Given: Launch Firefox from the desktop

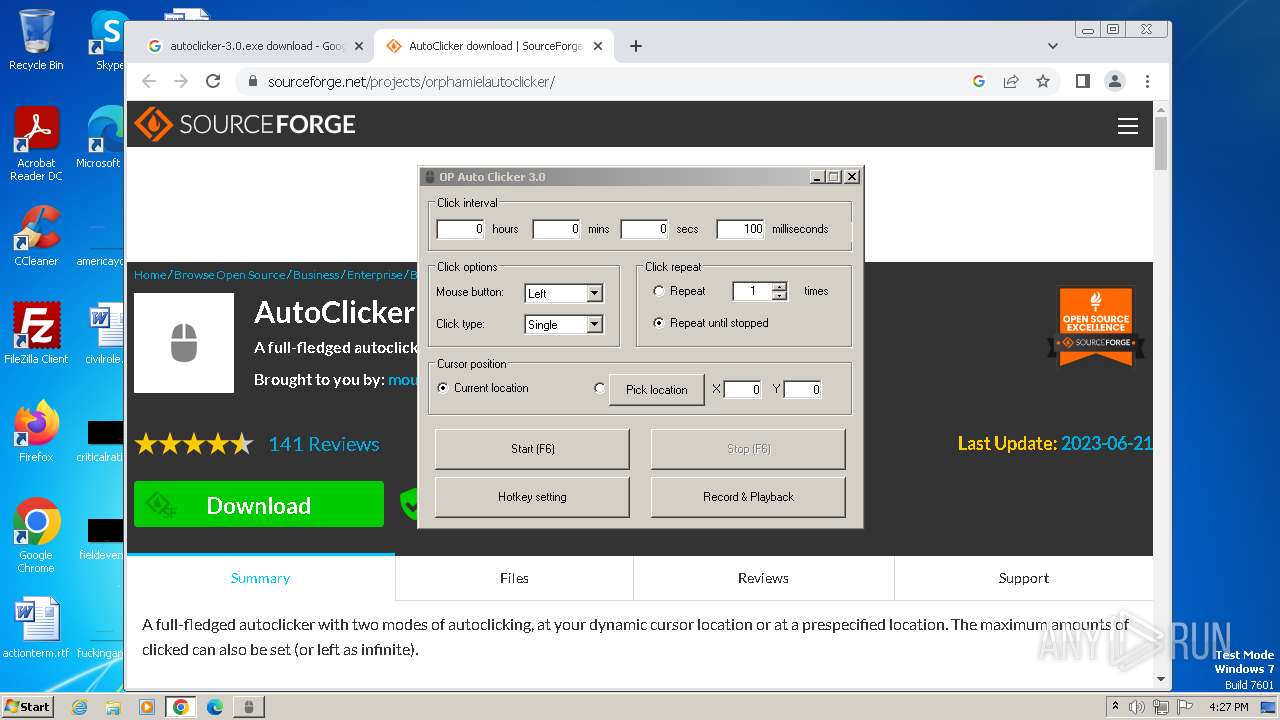Looking at the screenshot, I should pos(36,431).
